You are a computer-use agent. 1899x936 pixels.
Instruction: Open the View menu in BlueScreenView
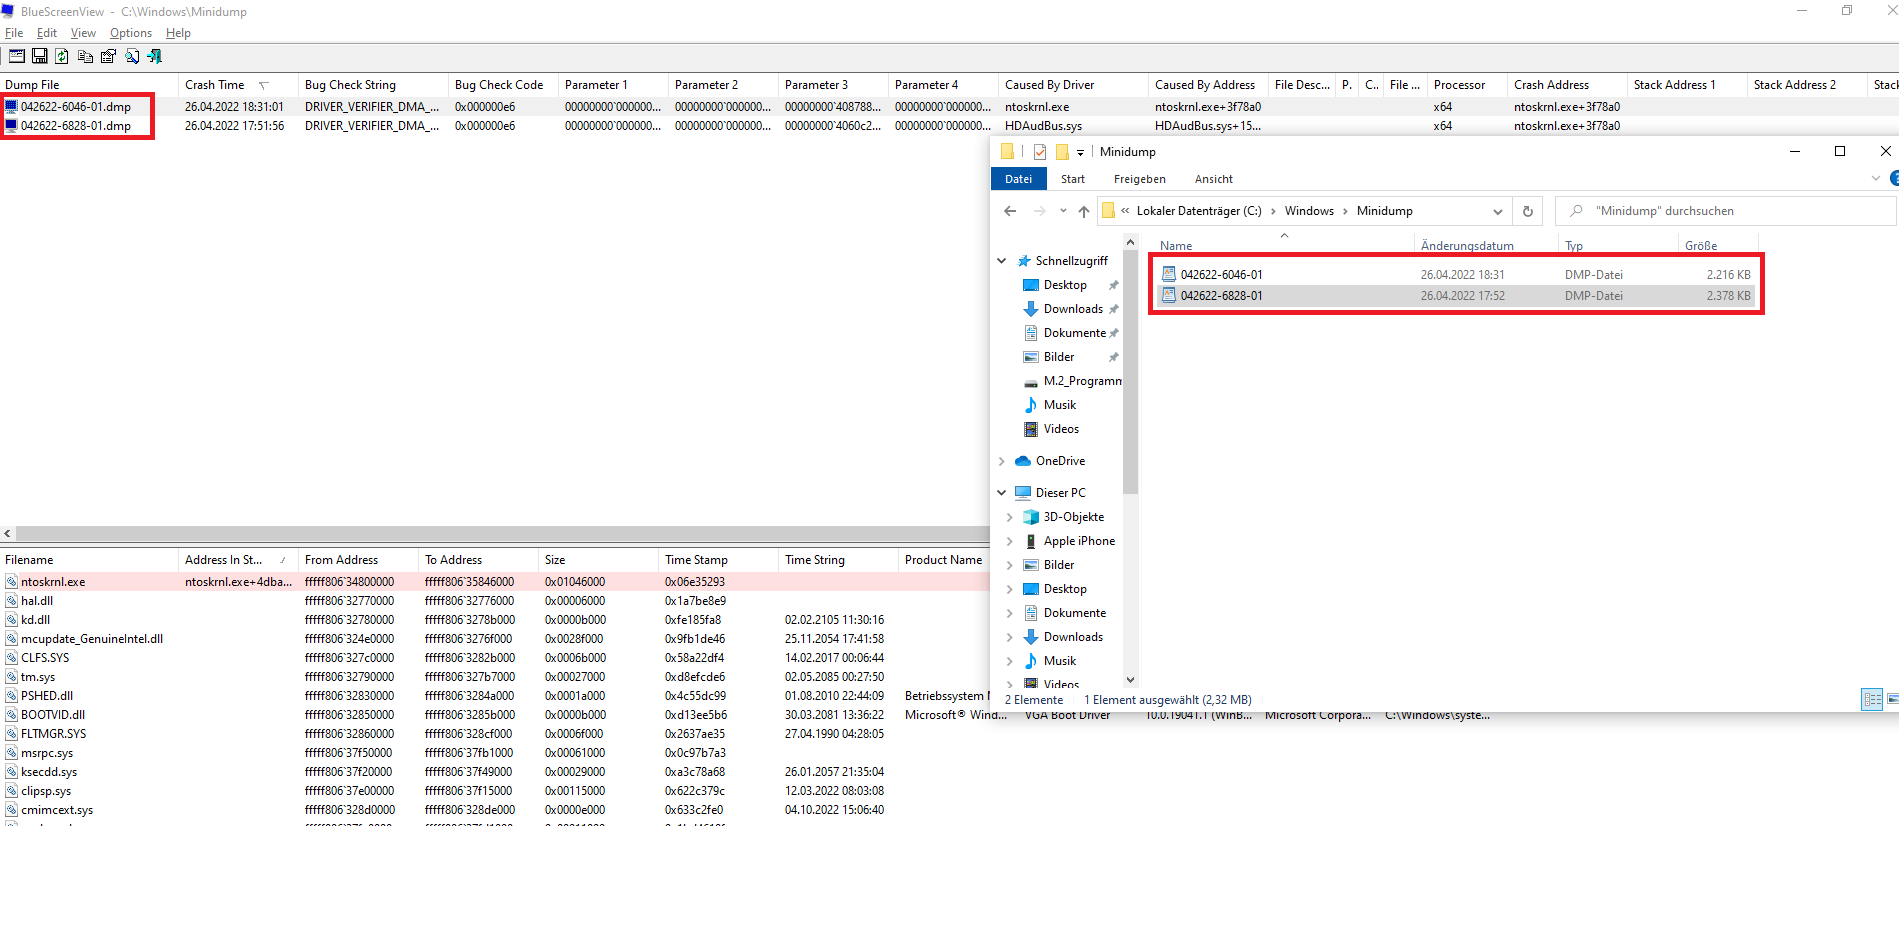click(x=83, y=33)
